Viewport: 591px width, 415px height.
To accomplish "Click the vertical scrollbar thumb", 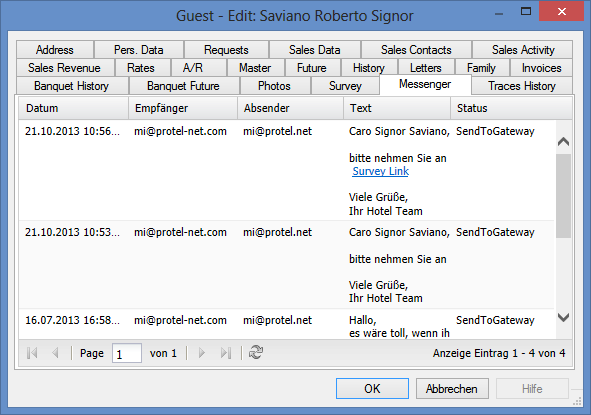I will [563, 195].
